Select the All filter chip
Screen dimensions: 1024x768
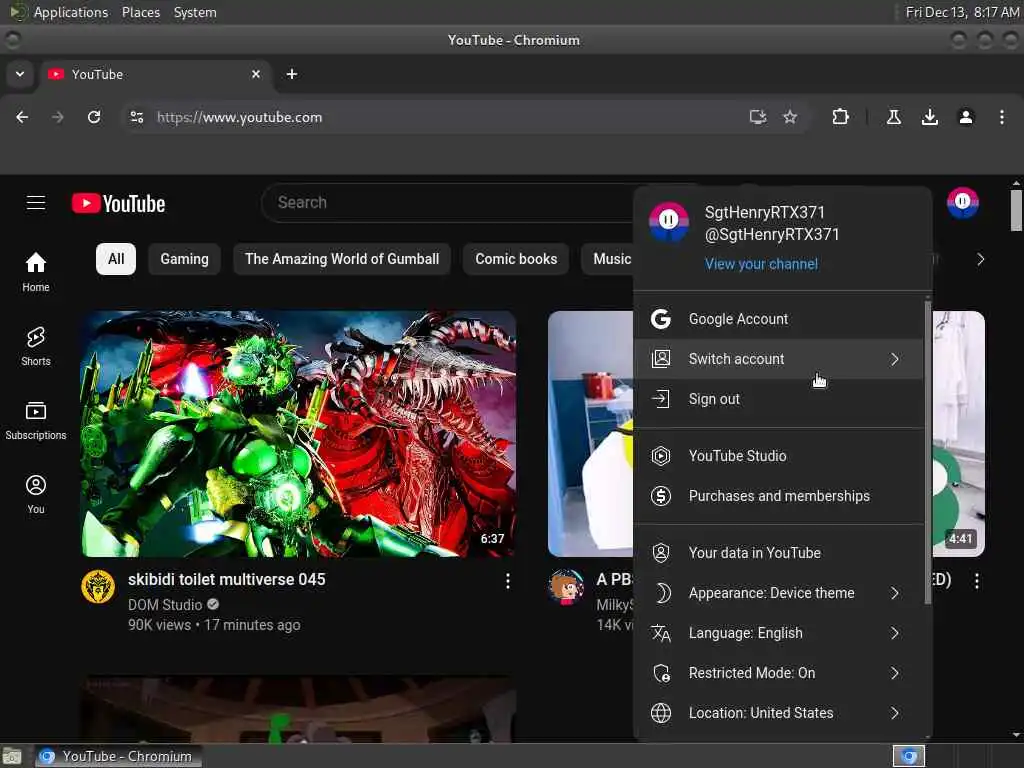tap(116, 259)
